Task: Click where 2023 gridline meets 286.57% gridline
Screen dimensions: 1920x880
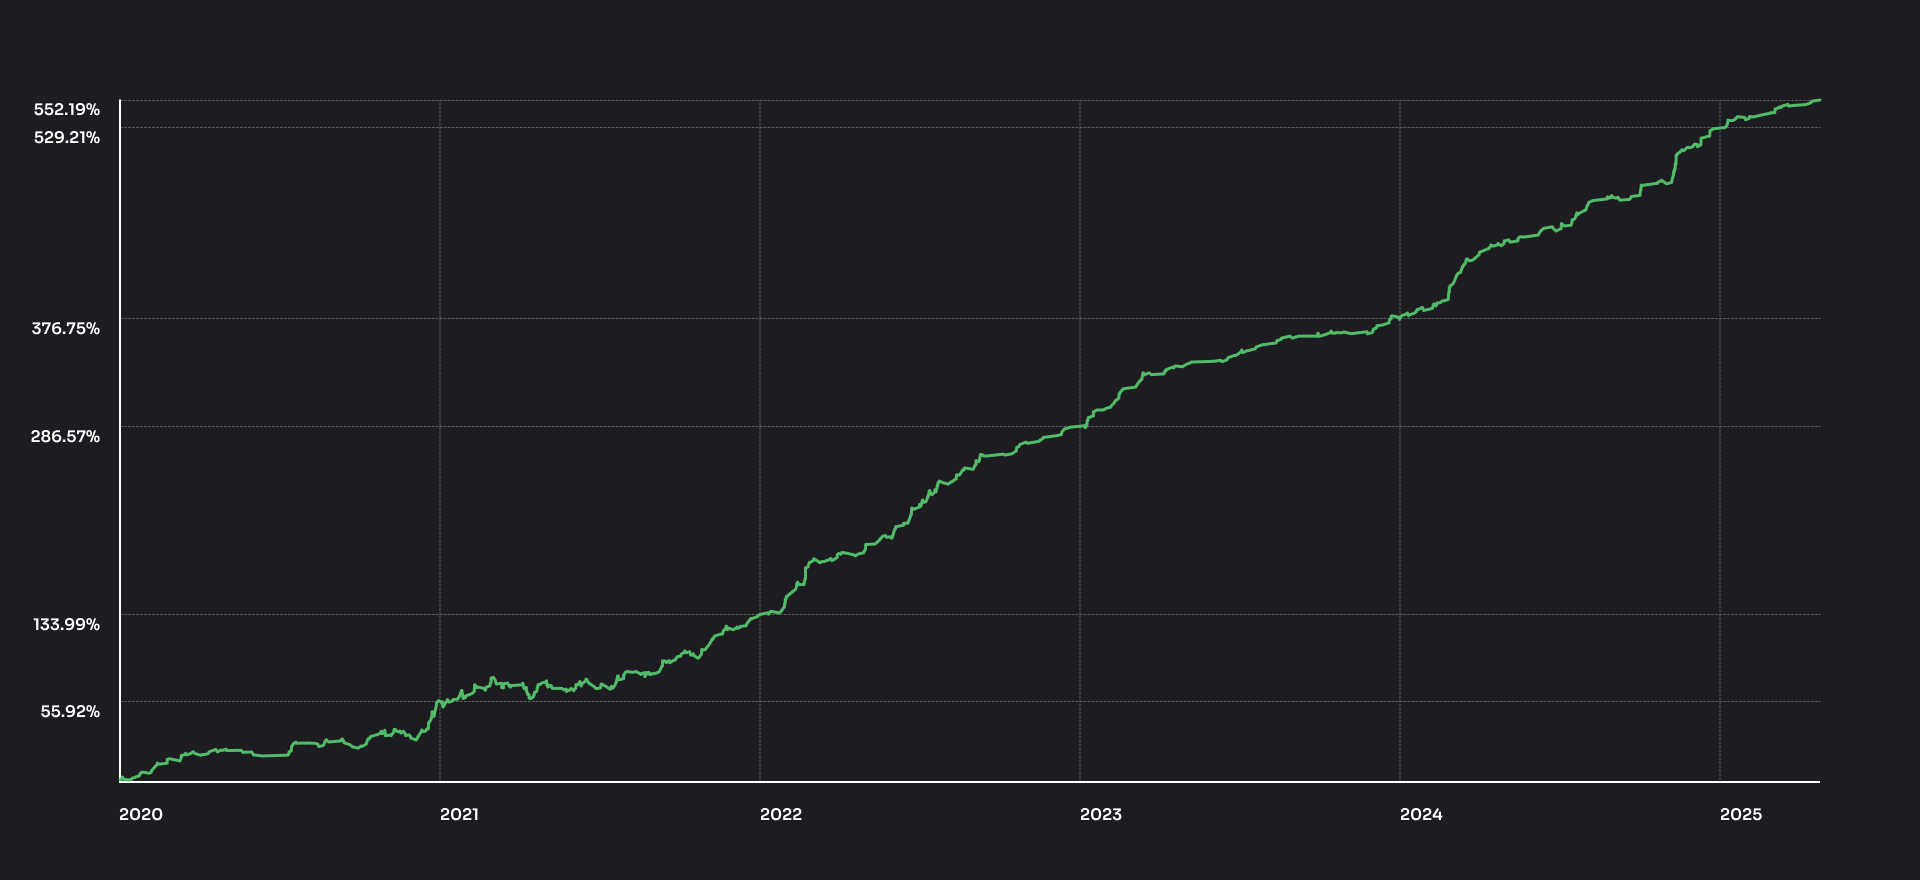Action: click(1080, 426)
